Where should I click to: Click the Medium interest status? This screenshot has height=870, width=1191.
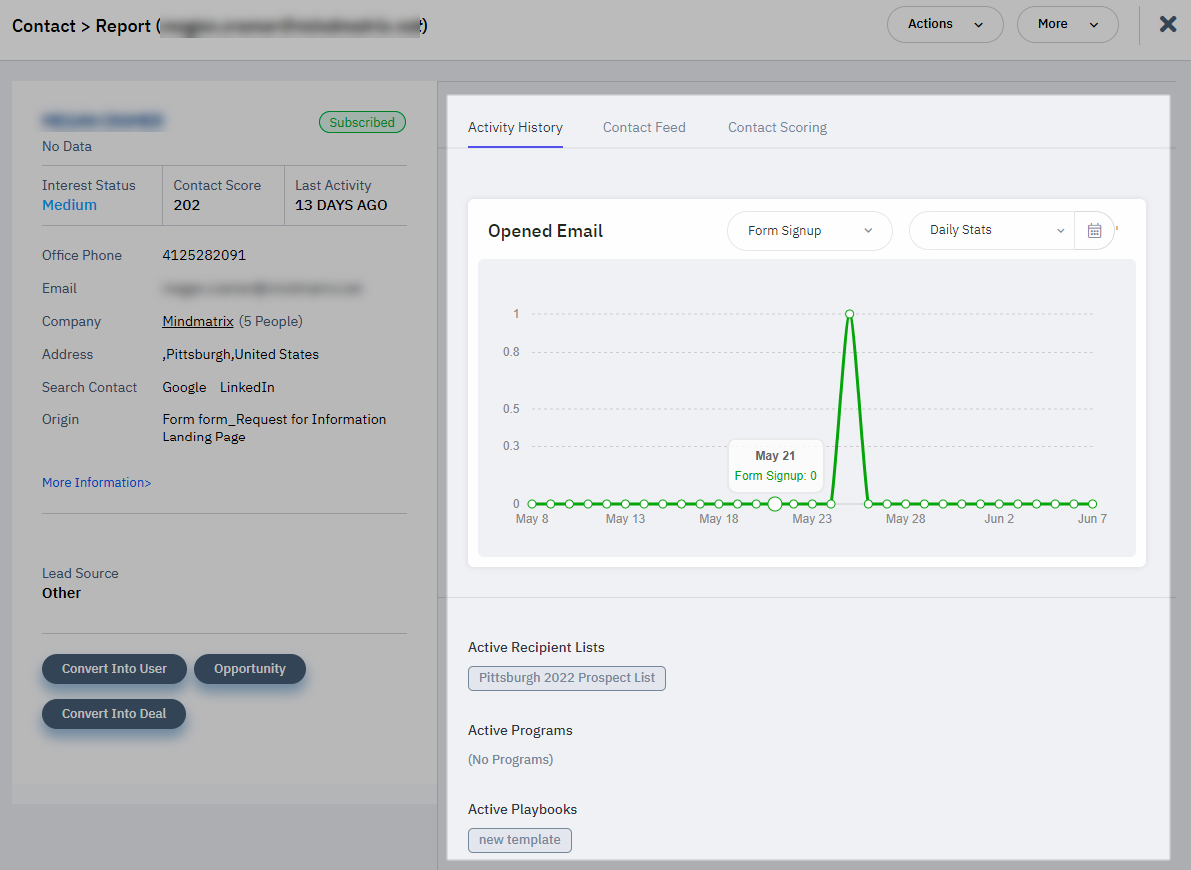tap(69, 205)
